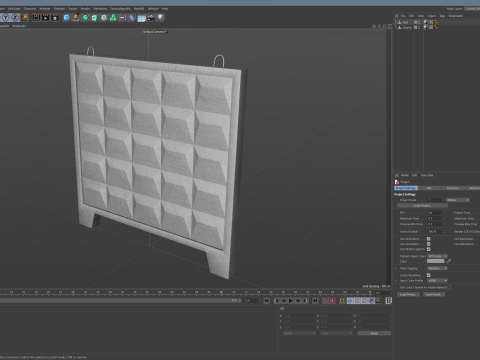Viewport: 480px width, 360px height.
Task: Click the viewport move navigation icon
Action: point(374,26)
